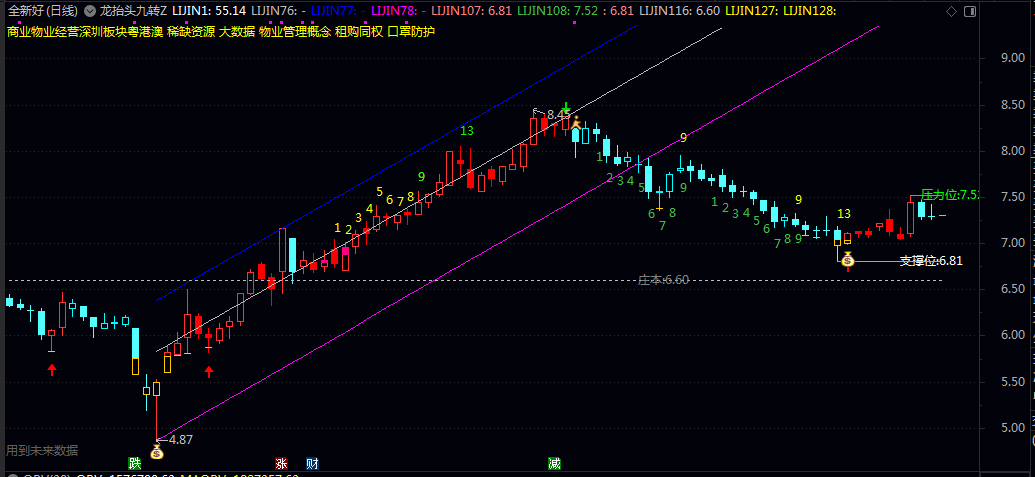Screen dimensions: 1035x477
Task: Open the dropdown circle beside 全新好(日线)
Action: [89, 11]
